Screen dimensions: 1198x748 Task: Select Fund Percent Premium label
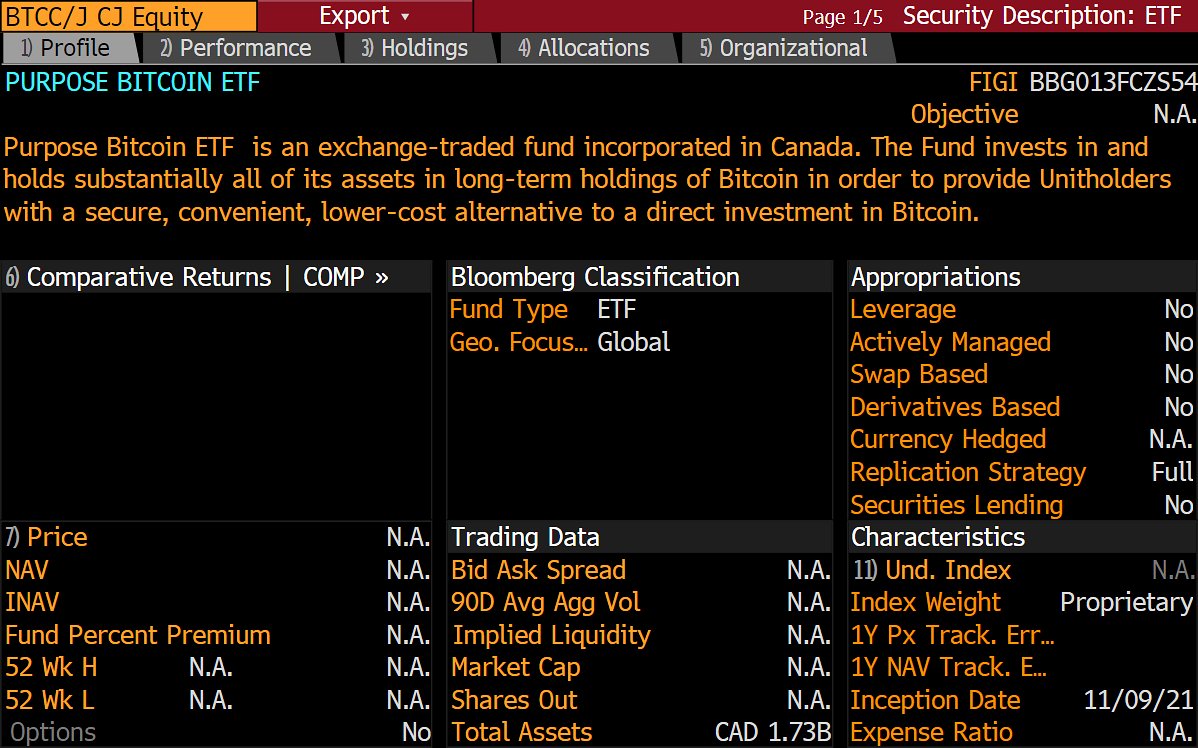click(138, 635)
